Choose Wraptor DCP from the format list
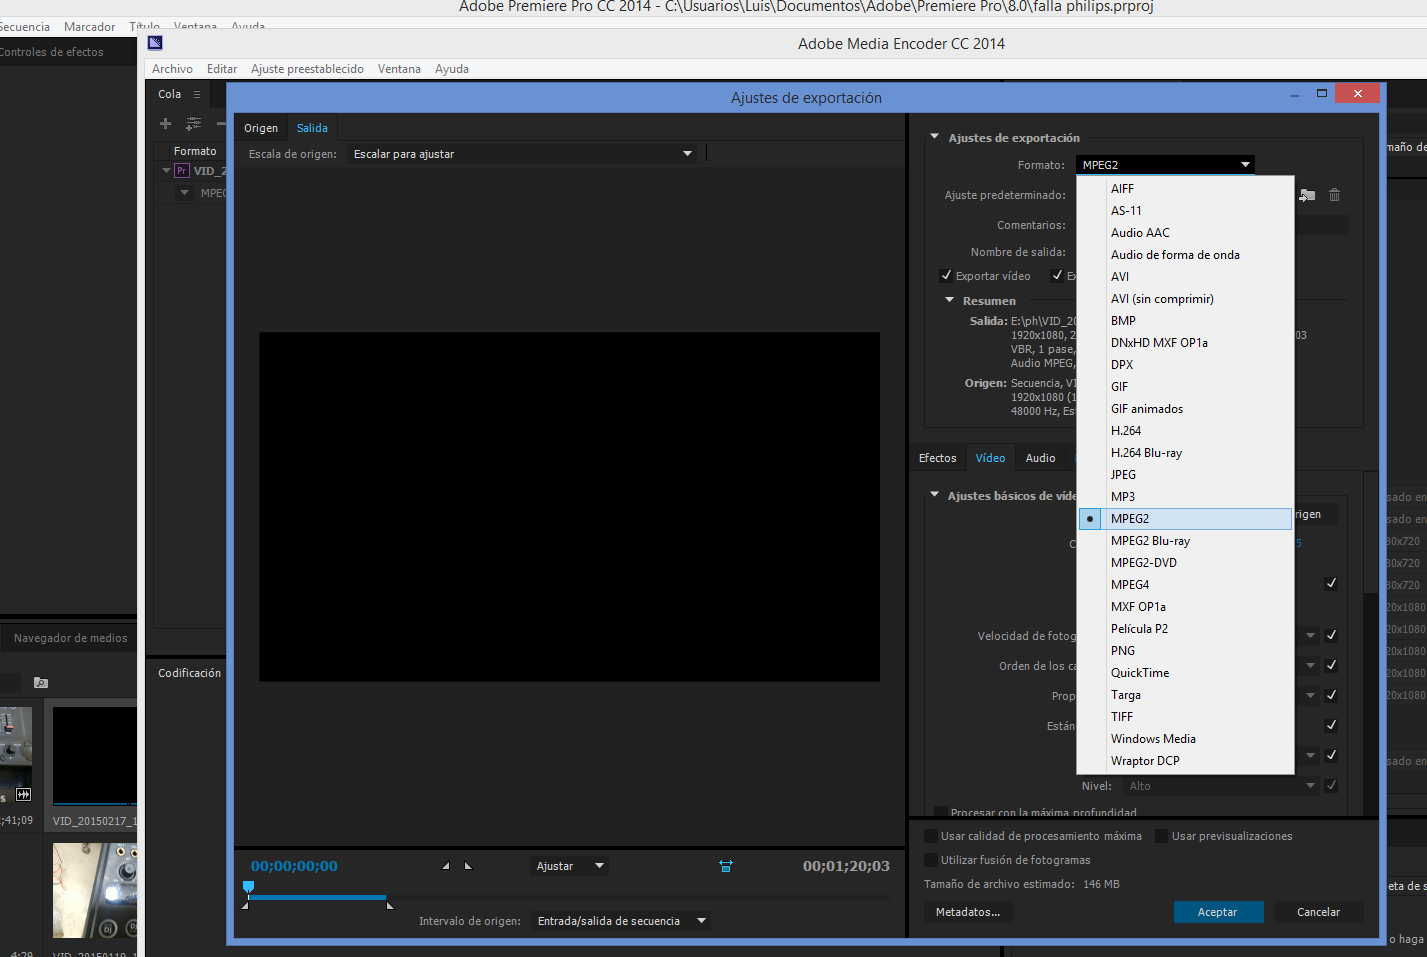Screen dimensions: 1427x957 (1185, 761)
